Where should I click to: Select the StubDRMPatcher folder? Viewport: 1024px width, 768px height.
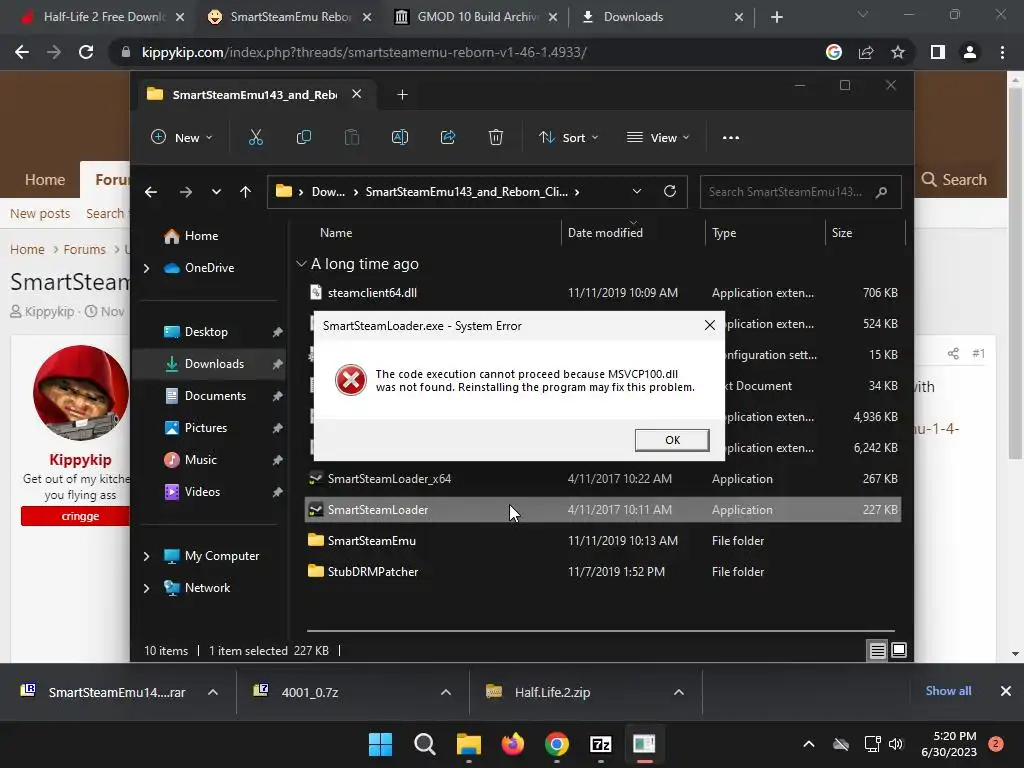[603, 571]
